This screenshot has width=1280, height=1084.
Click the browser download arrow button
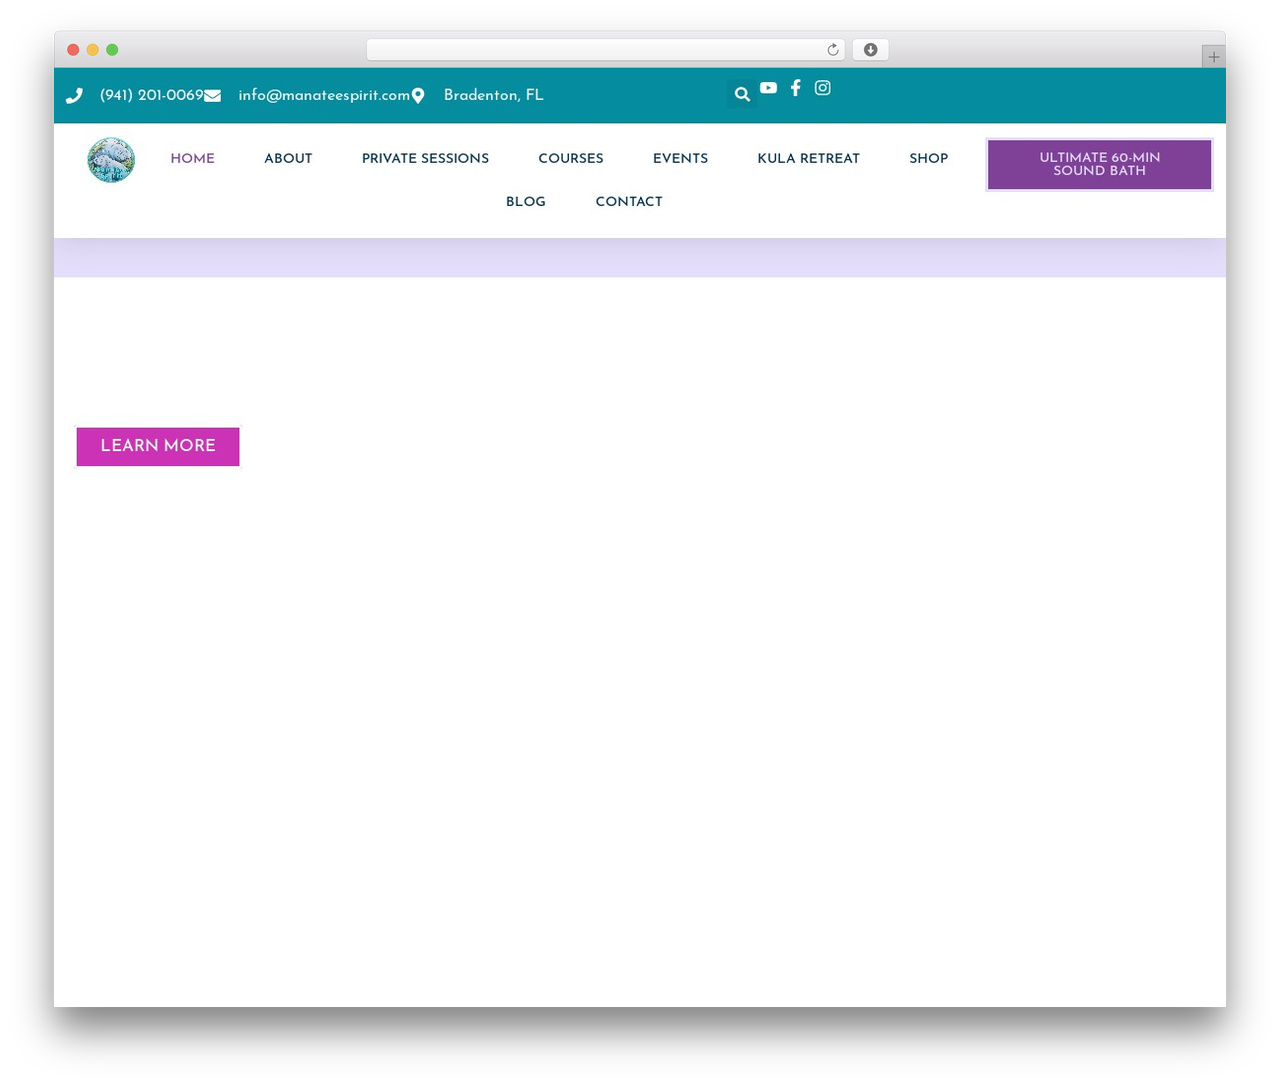pyautogui.click(x=870, y=50)
